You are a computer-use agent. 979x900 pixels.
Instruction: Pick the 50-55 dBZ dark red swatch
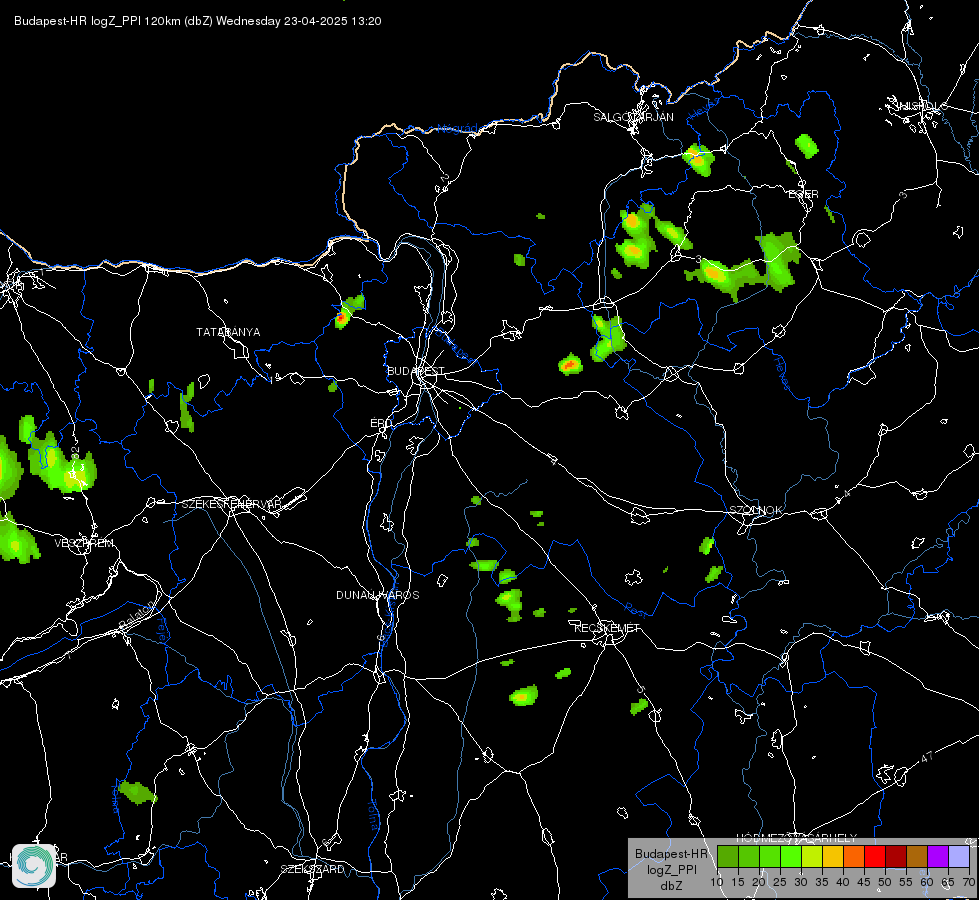[x=896, y=856]
